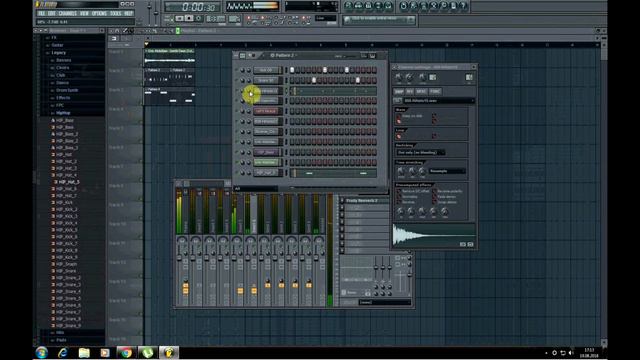This screenshot has height=360, width=640.
Task: Open the CHANNELS menu
Action: [x=68, y=13]
